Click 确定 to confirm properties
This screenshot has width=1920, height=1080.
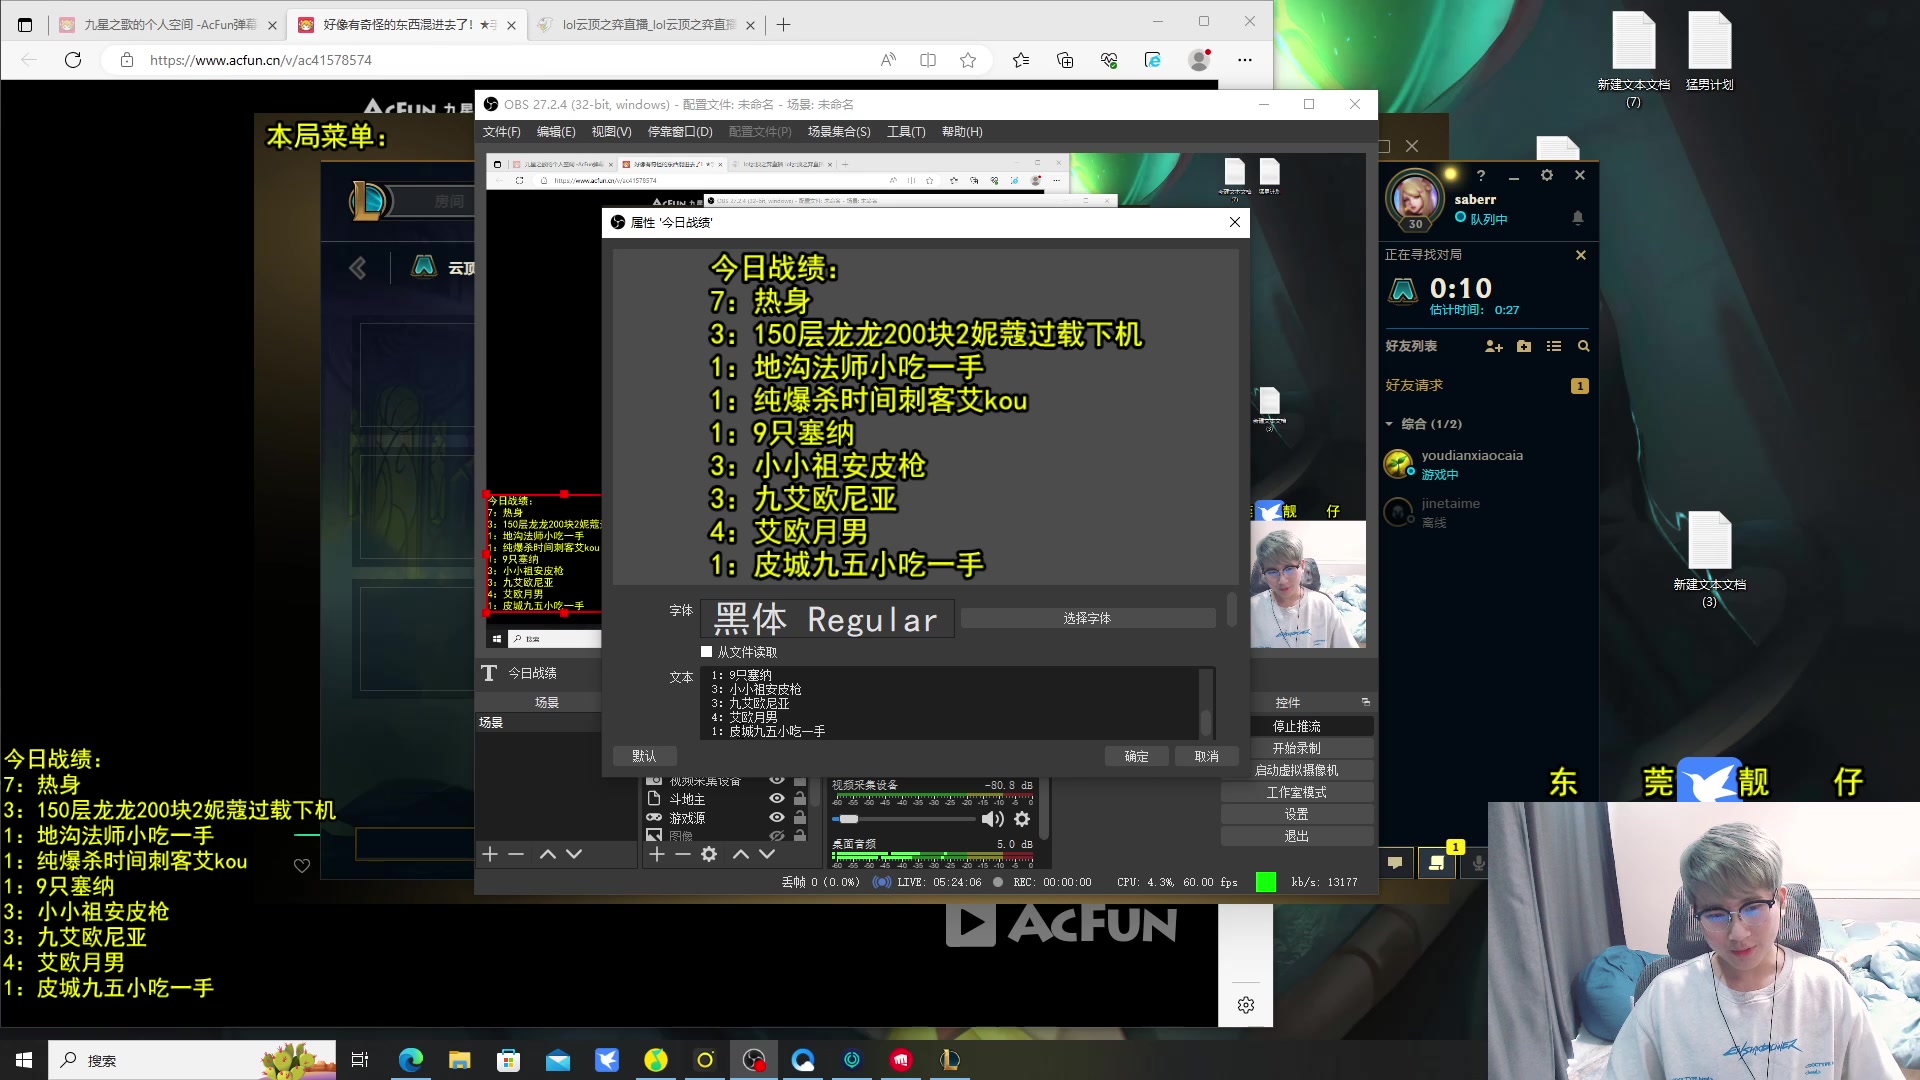[x=1136, y=756]
